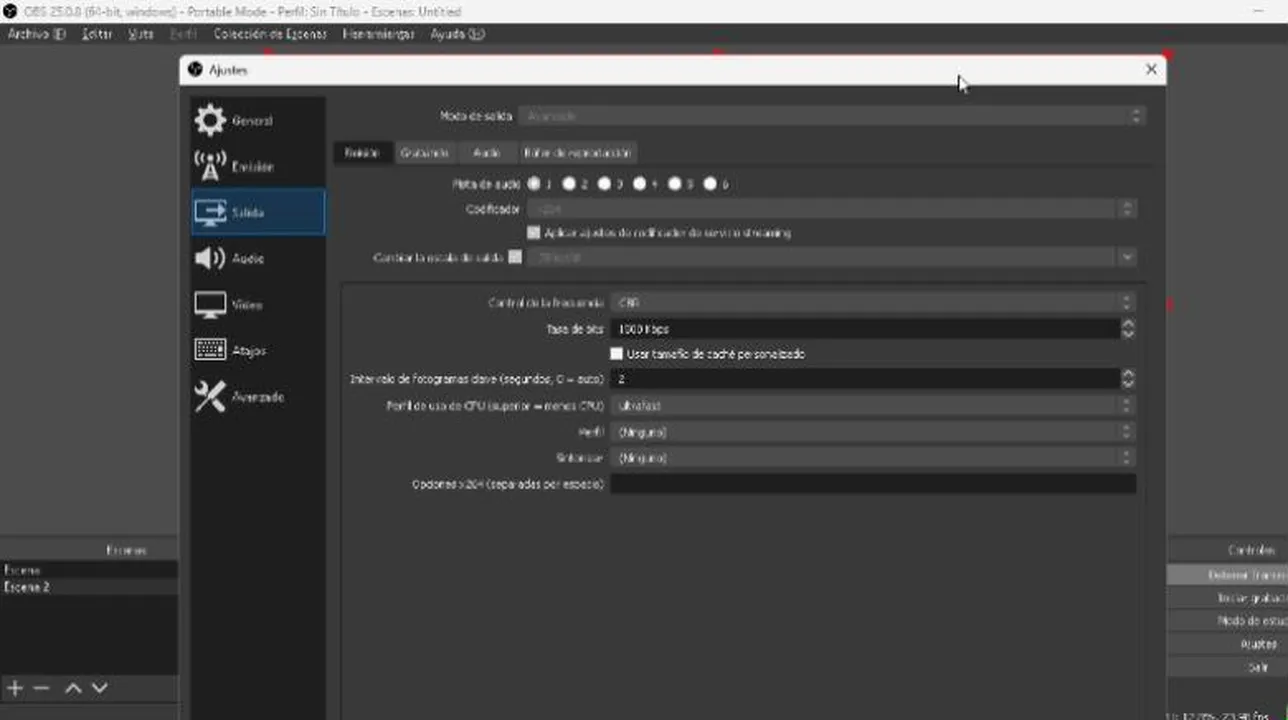The image size is (1288, 720).
Task: Enable 'Cambiar la escala de salida' checkbox
Action: point(515,257)
